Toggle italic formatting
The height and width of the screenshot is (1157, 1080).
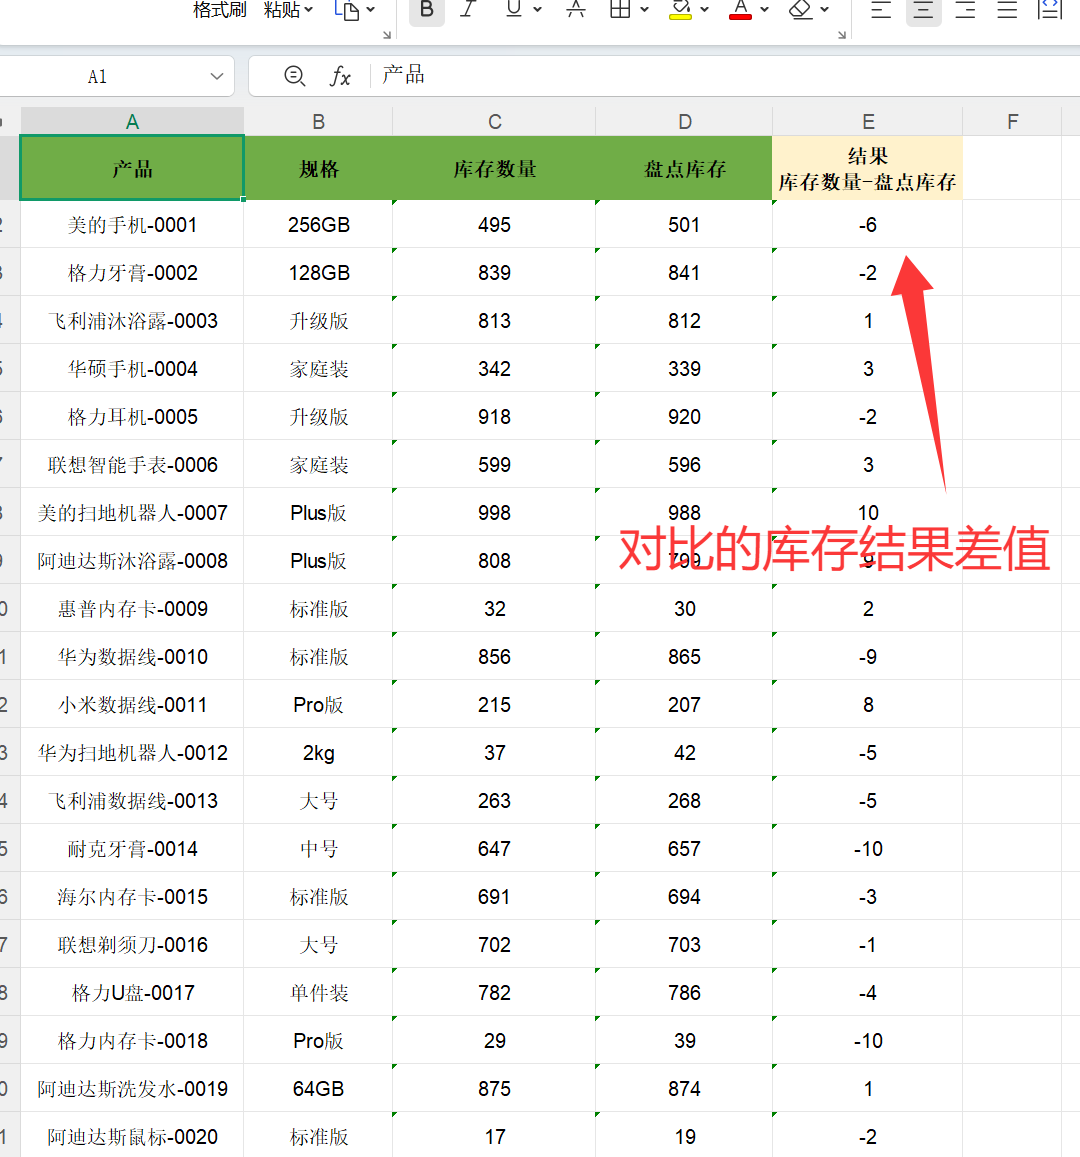click(x=468, y=9)
